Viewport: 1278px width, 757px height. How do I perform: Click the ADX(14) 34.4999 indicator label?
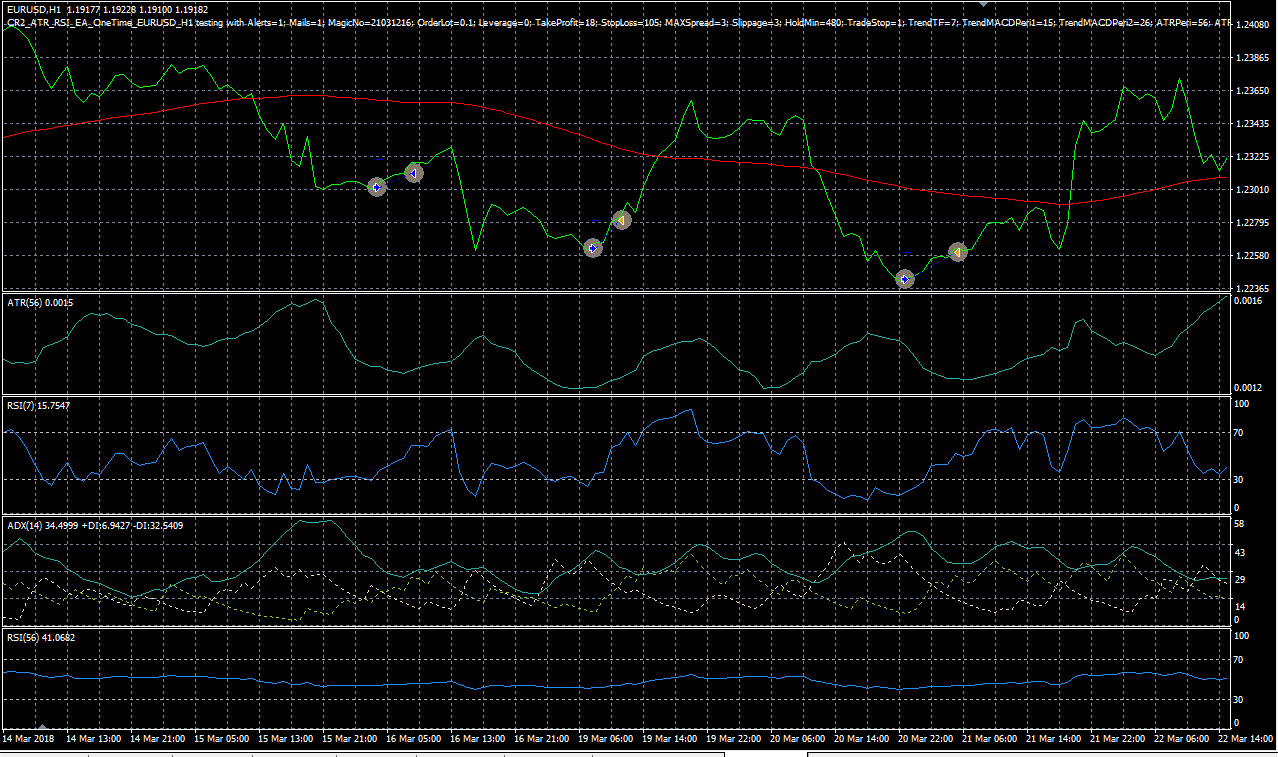pos(94,524)
